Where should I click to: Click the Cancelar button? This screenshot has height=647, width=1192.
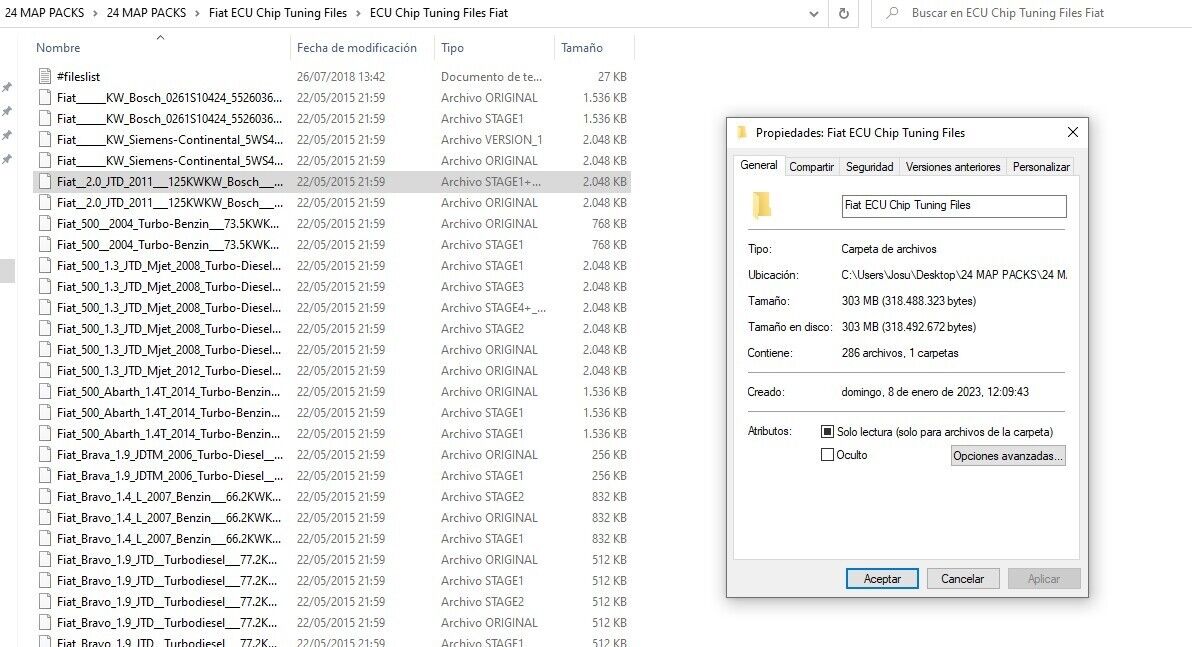tap(962, 579)
